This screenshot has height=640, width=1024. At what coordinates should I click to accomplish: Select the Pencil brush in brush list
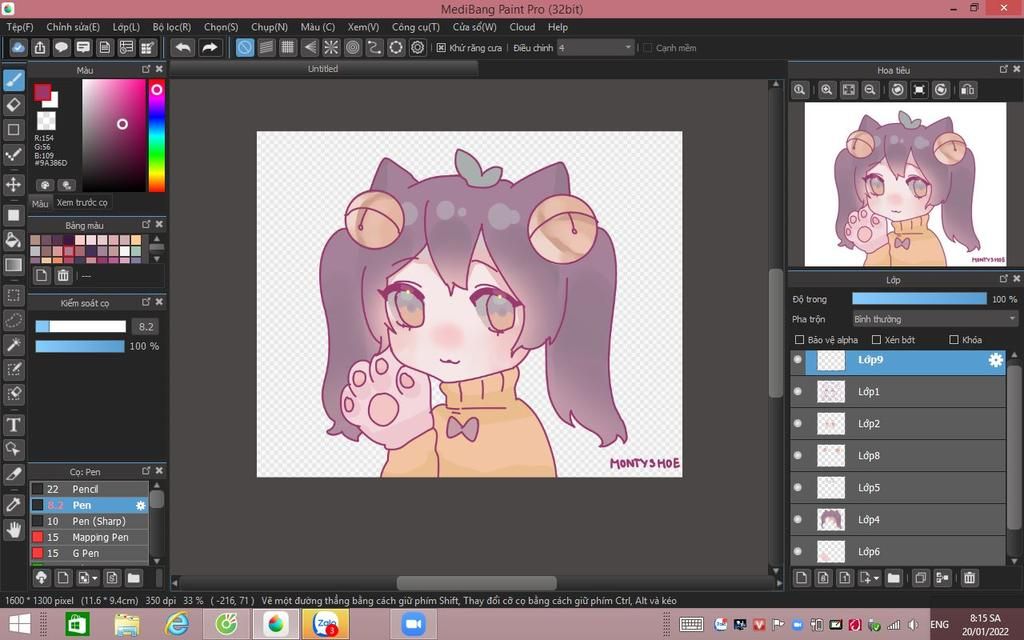click(89, 489)
